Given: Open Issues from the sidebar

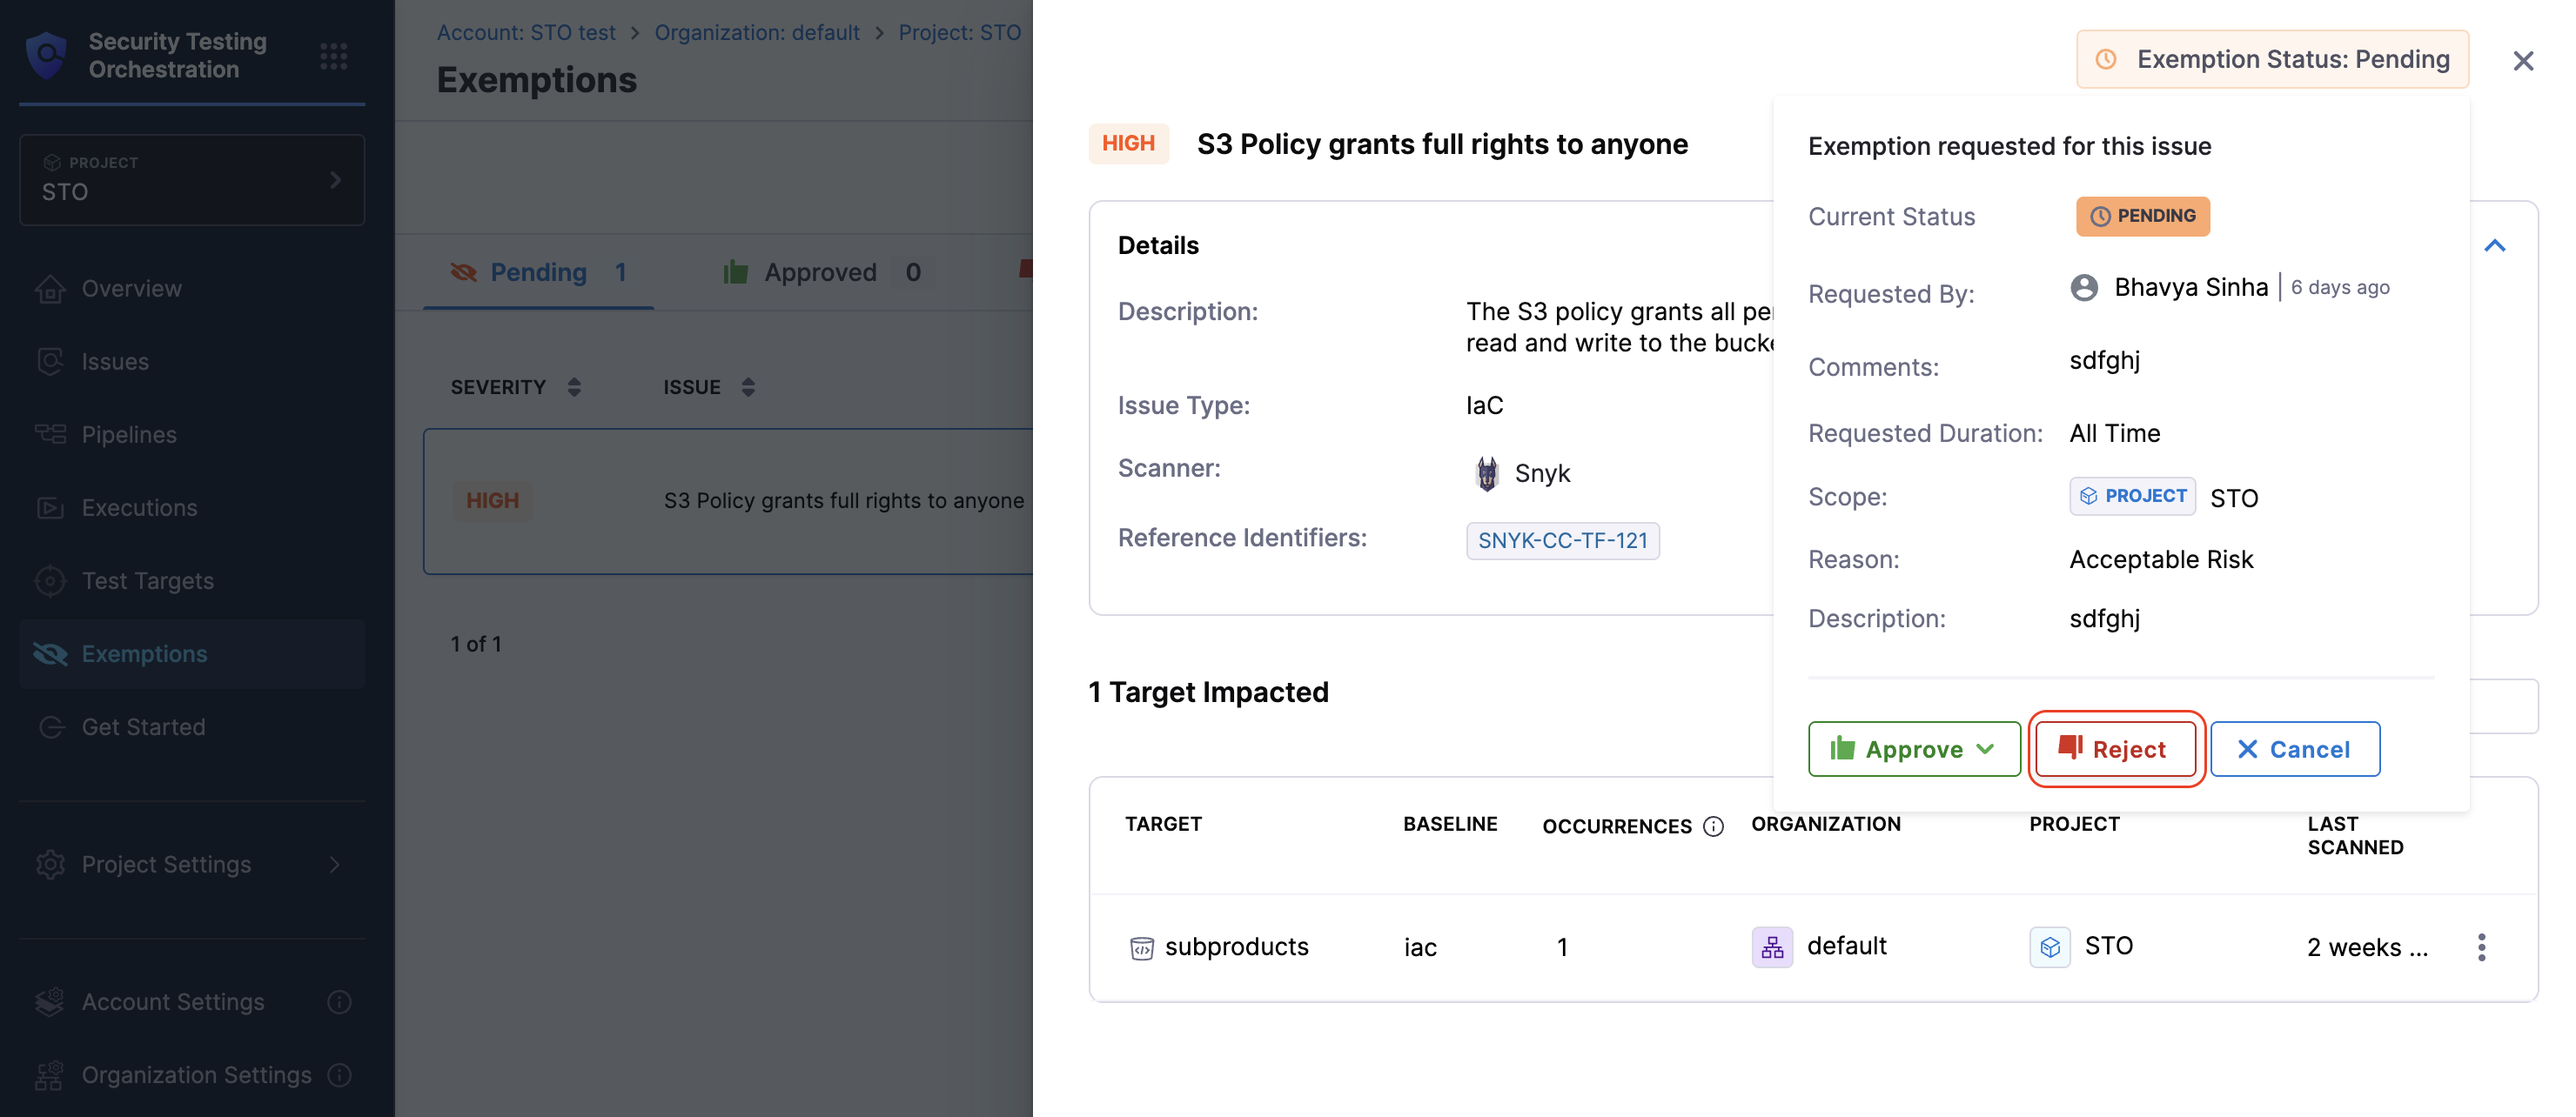Looking at the screenshot, I should pyautogui.click(x=115, y=361).
